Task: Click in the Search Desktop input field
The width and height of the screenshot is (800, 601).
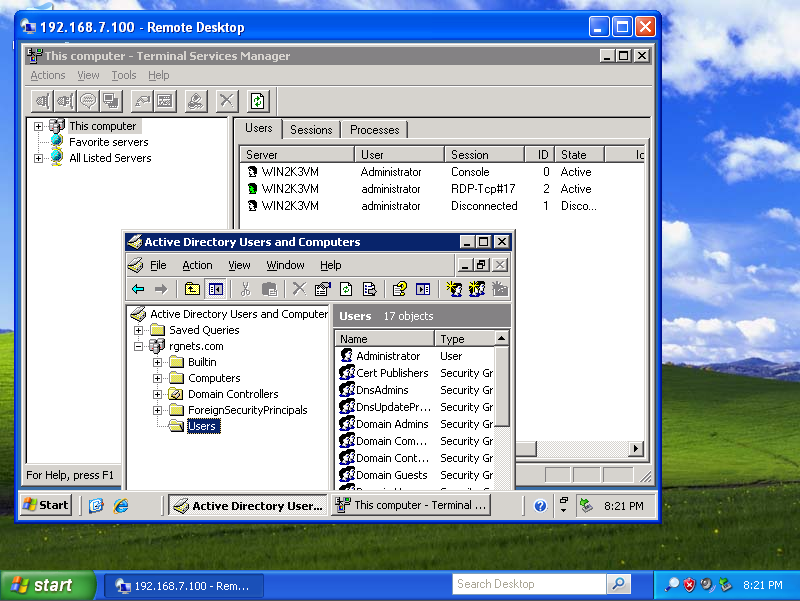Action: click(529, 584)
